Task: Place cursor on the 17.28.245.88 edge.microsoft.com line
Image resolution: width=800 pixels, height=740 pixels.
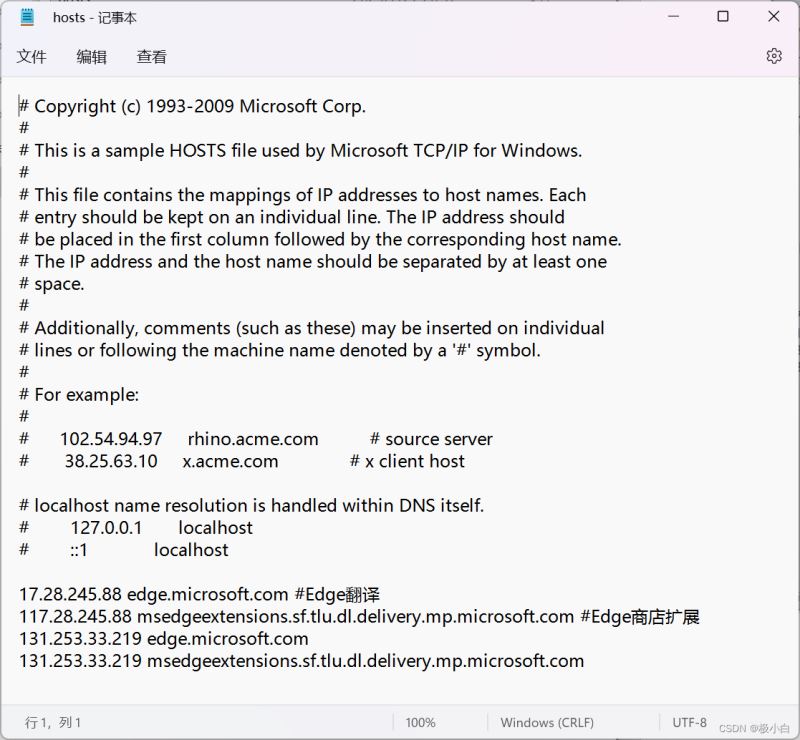Action: [200, 594]
